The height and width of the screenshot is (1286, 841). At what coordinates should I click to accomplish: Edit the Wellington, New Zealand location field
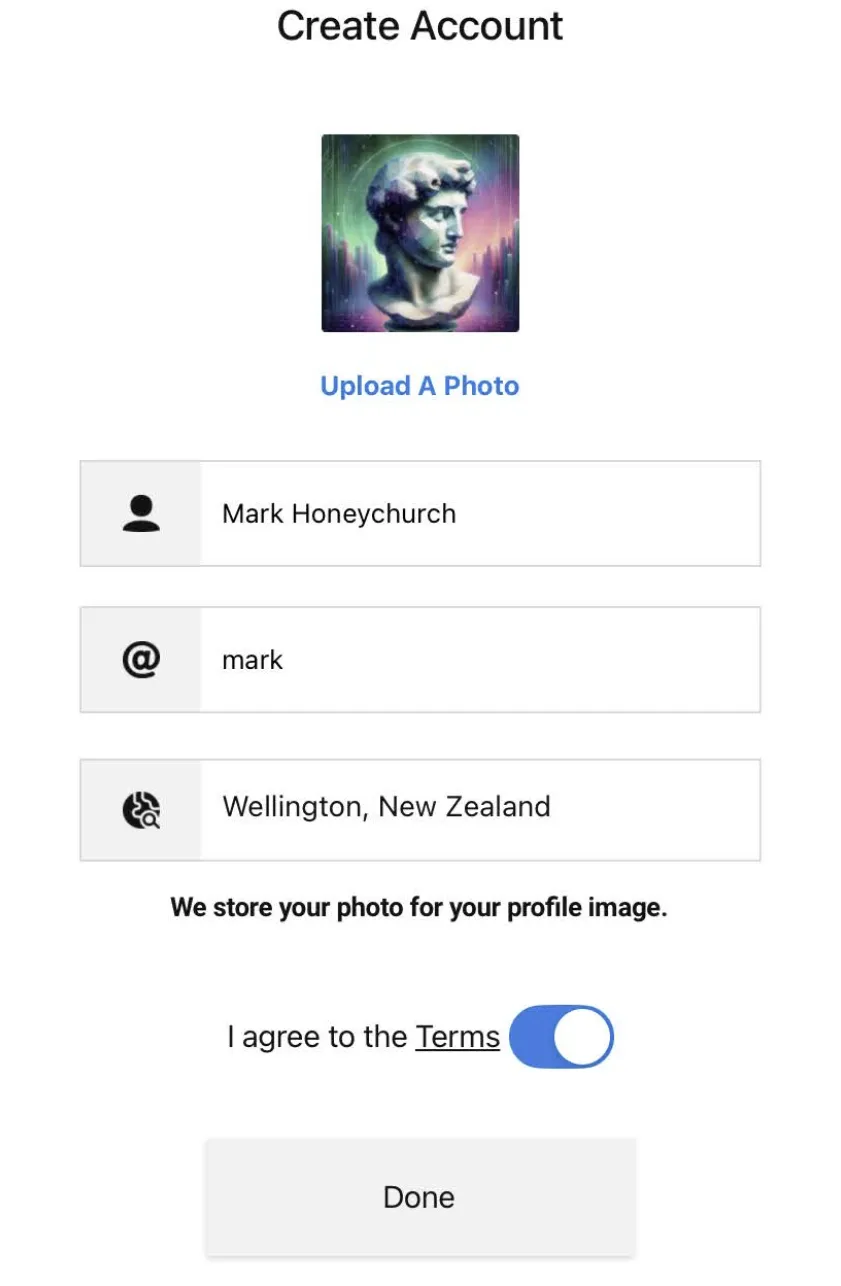pos(420,809)
